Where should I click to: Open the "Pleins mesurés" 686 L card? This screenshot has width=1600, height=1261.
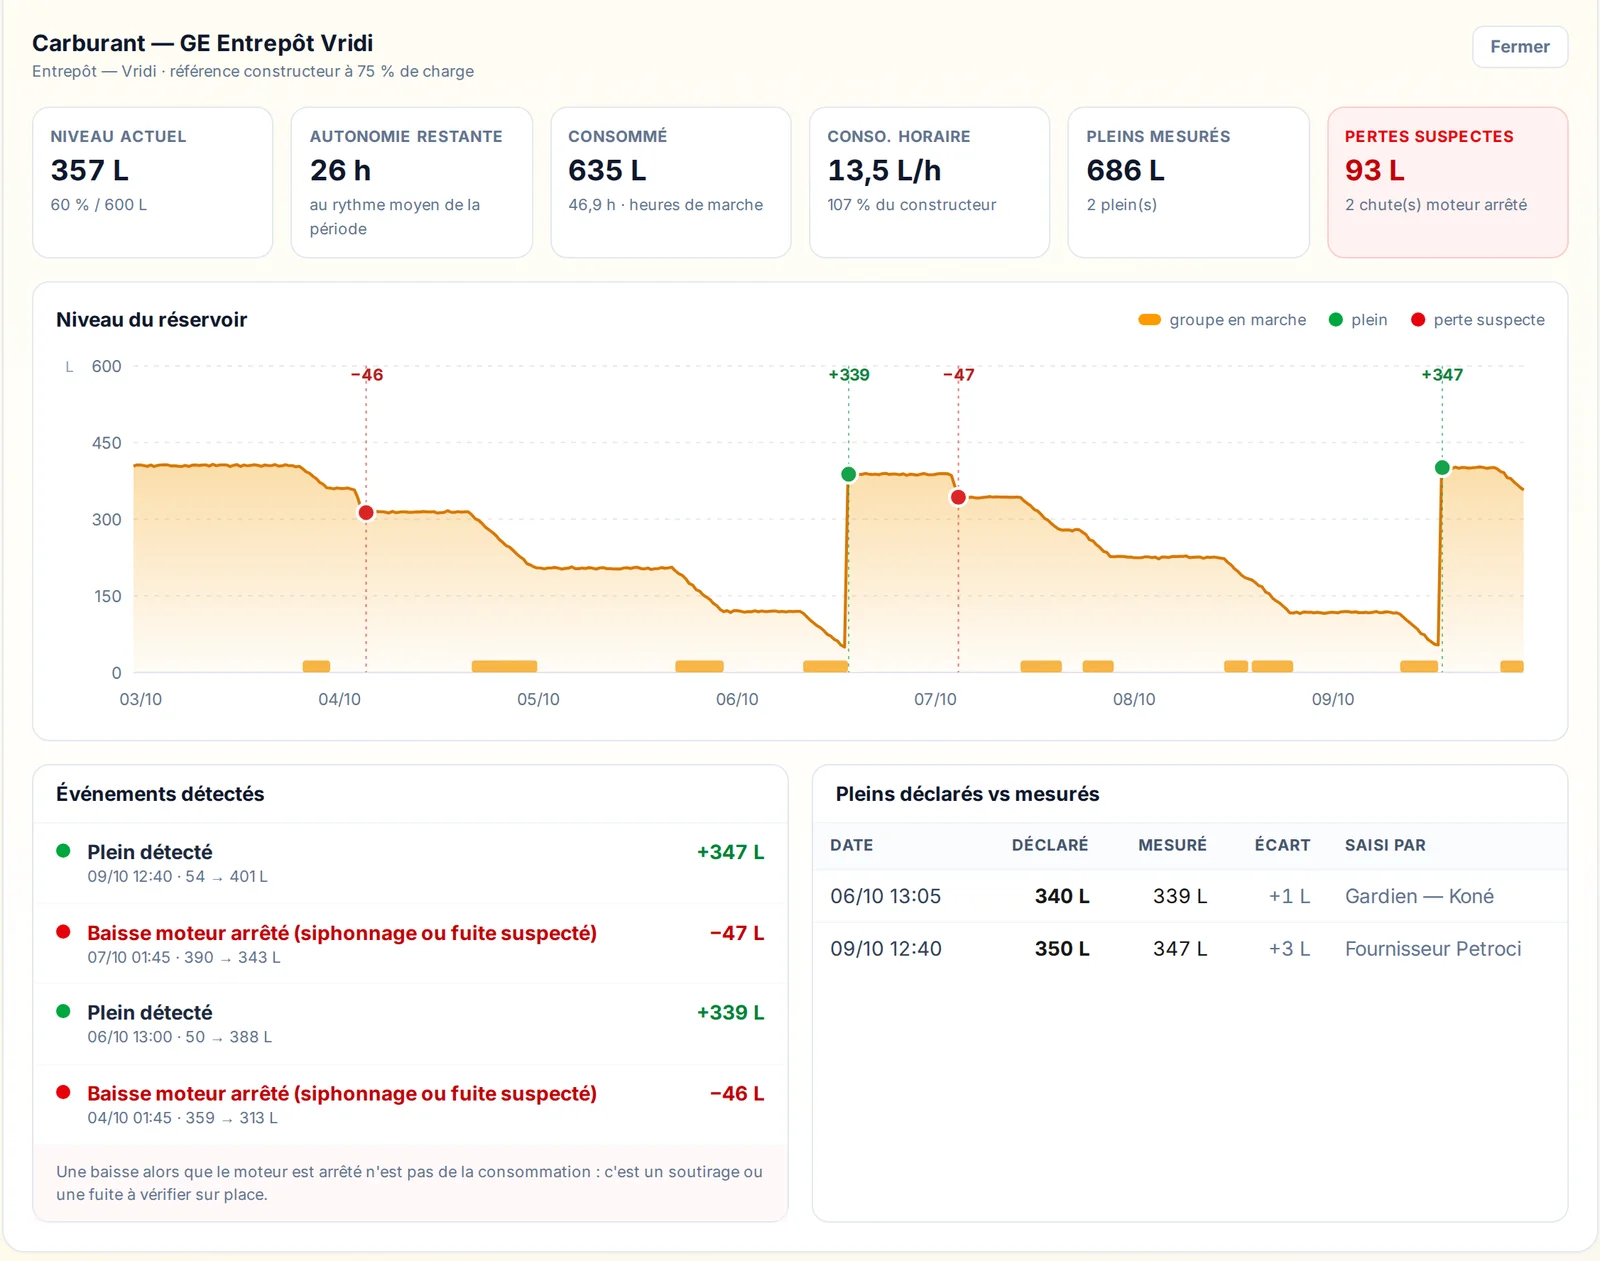[1188, 182]
